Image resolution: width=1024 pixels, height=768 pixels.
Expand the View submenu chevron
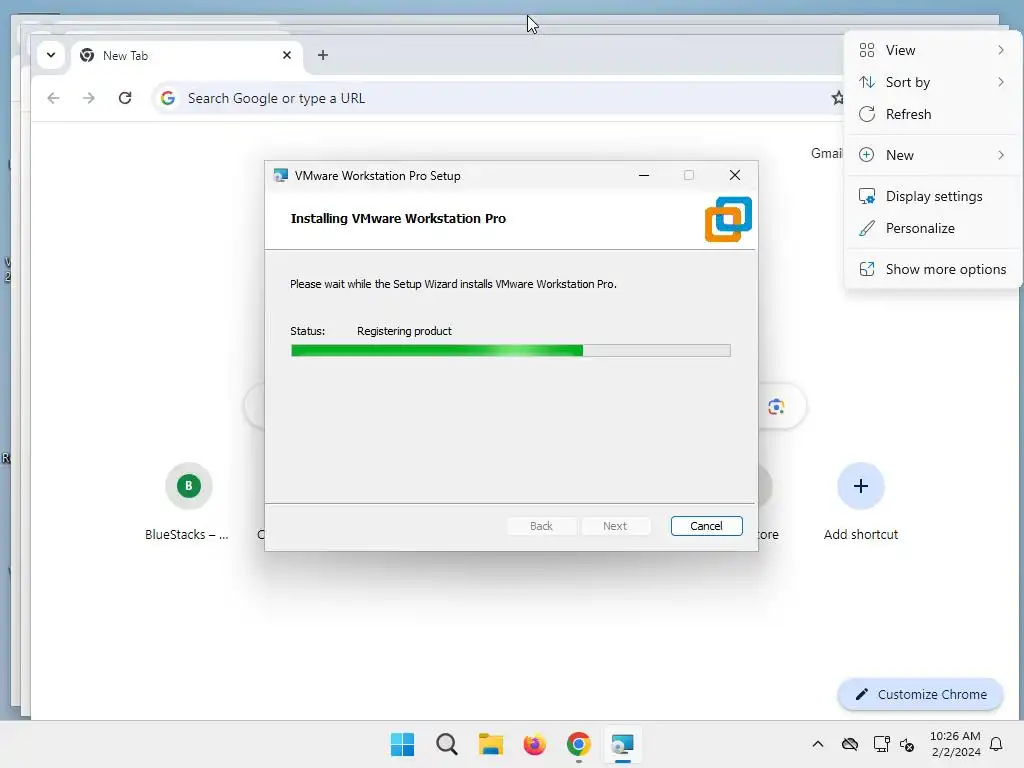pyautogui.click(x=1001, y=50)
